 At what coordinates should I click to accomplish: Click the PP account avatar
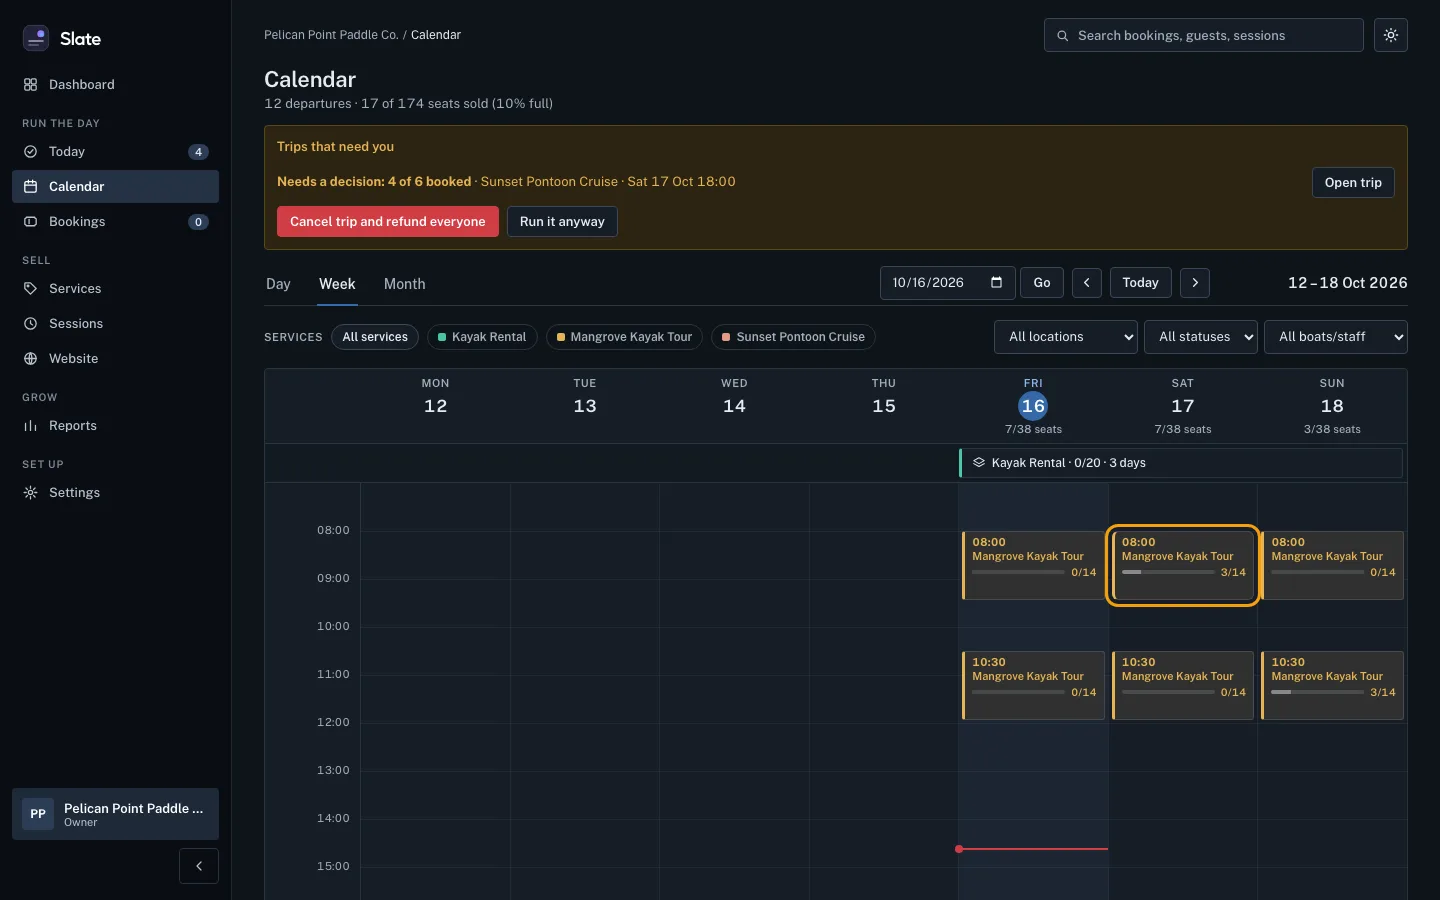click(x=38, y=814)
